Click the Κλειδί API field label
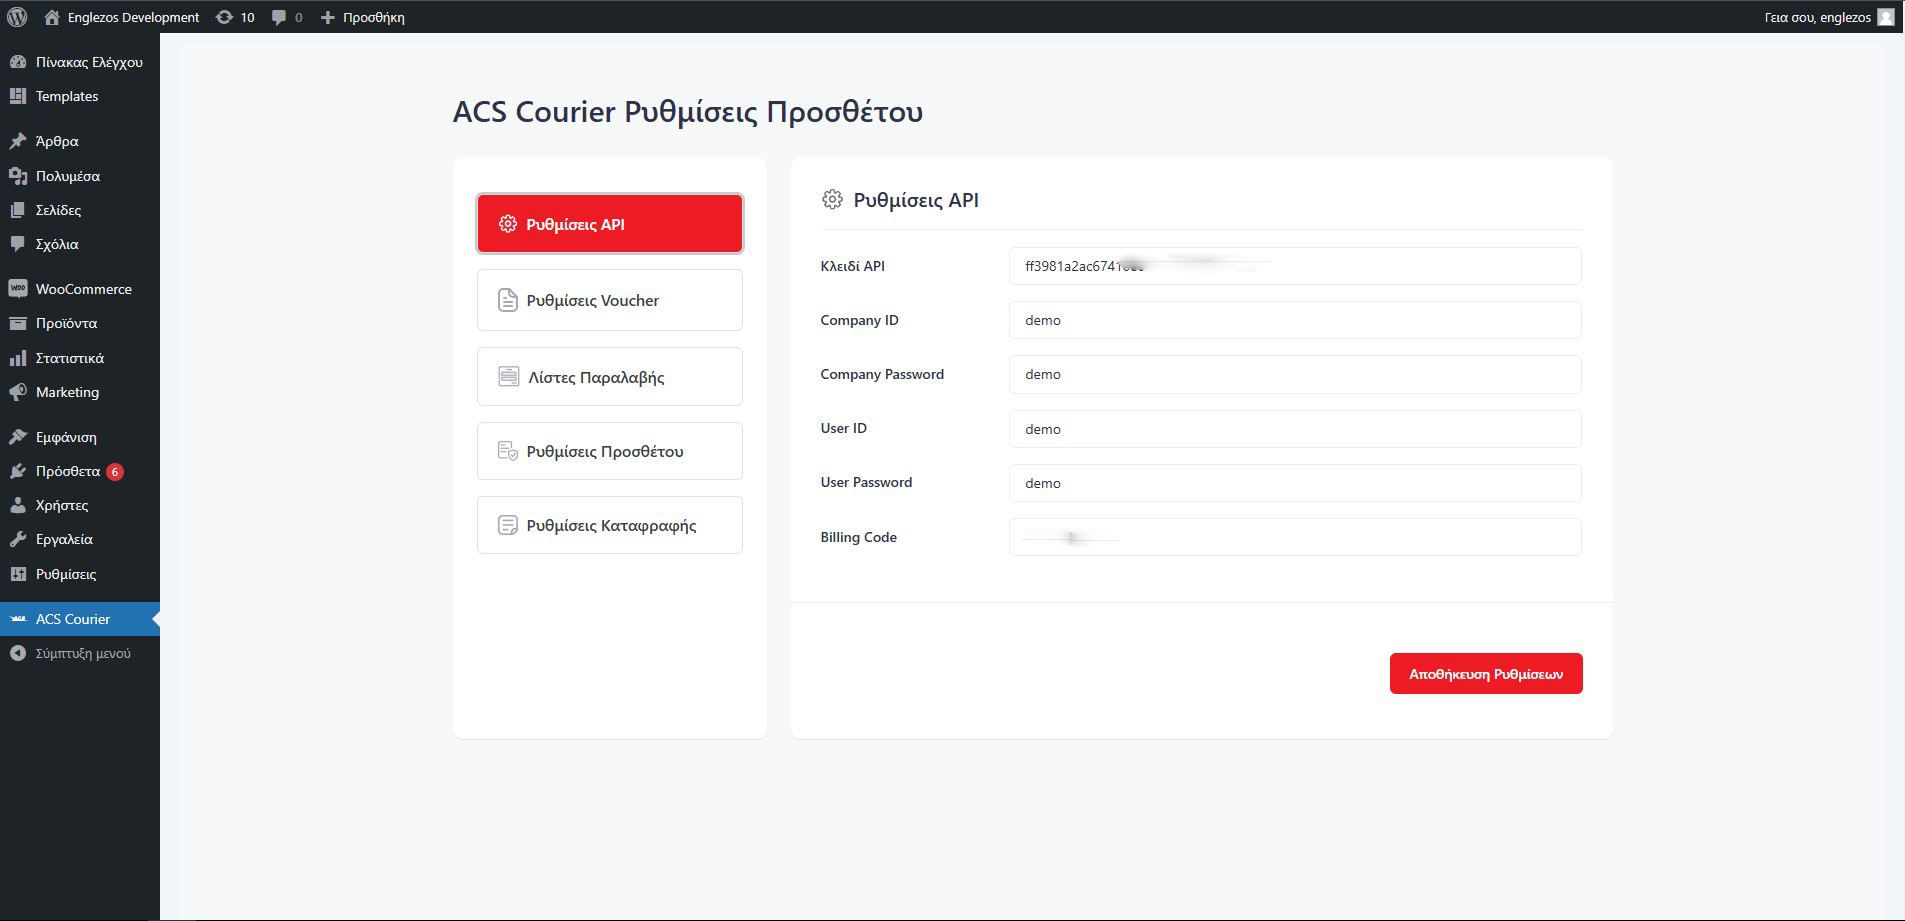The height and width of the screenshot is (921, 1905). pos(852,266)
